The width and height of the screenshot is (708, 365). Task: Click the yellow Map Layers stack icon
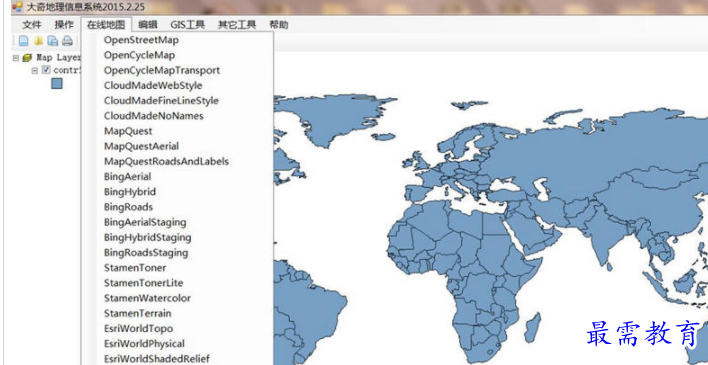27,58
